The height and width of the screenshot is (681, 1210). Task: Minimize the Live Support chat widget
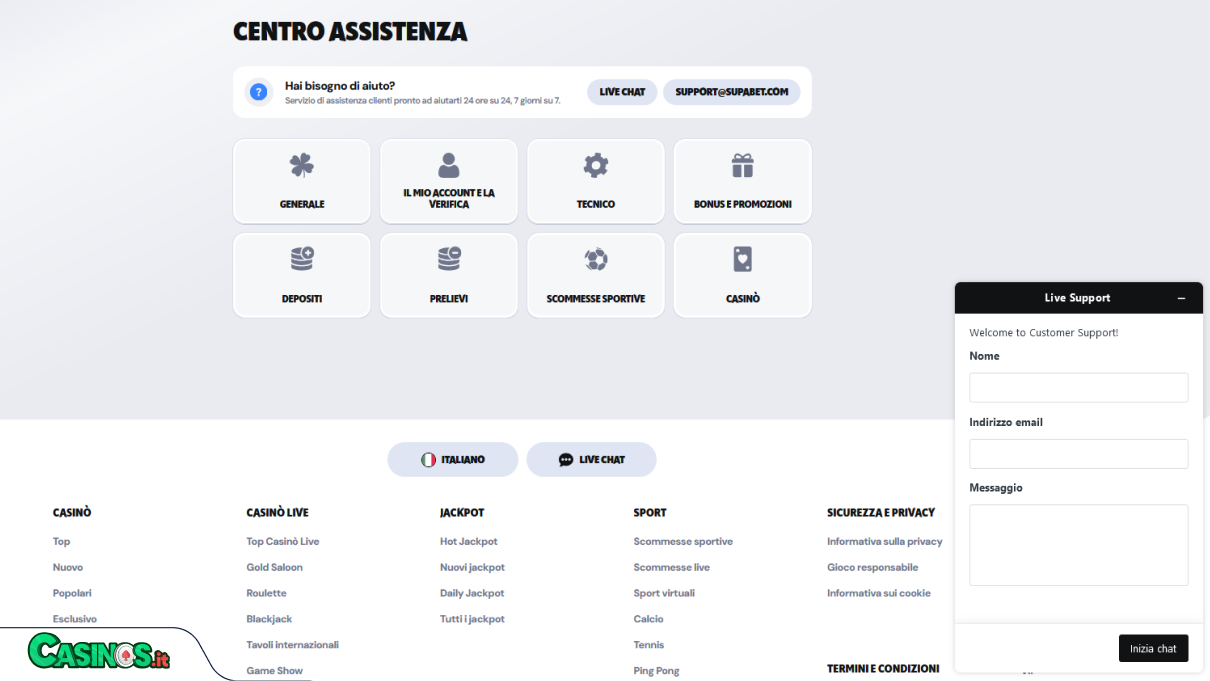[x=1181, y=298]
